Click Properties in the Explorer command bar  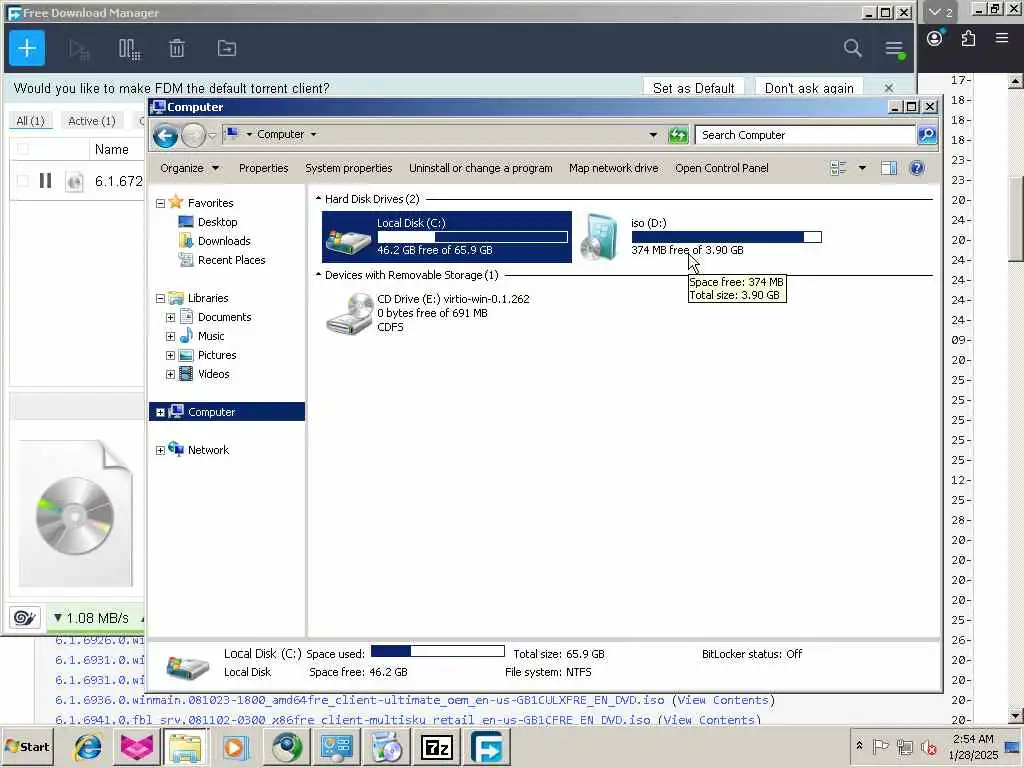point(263,168)
